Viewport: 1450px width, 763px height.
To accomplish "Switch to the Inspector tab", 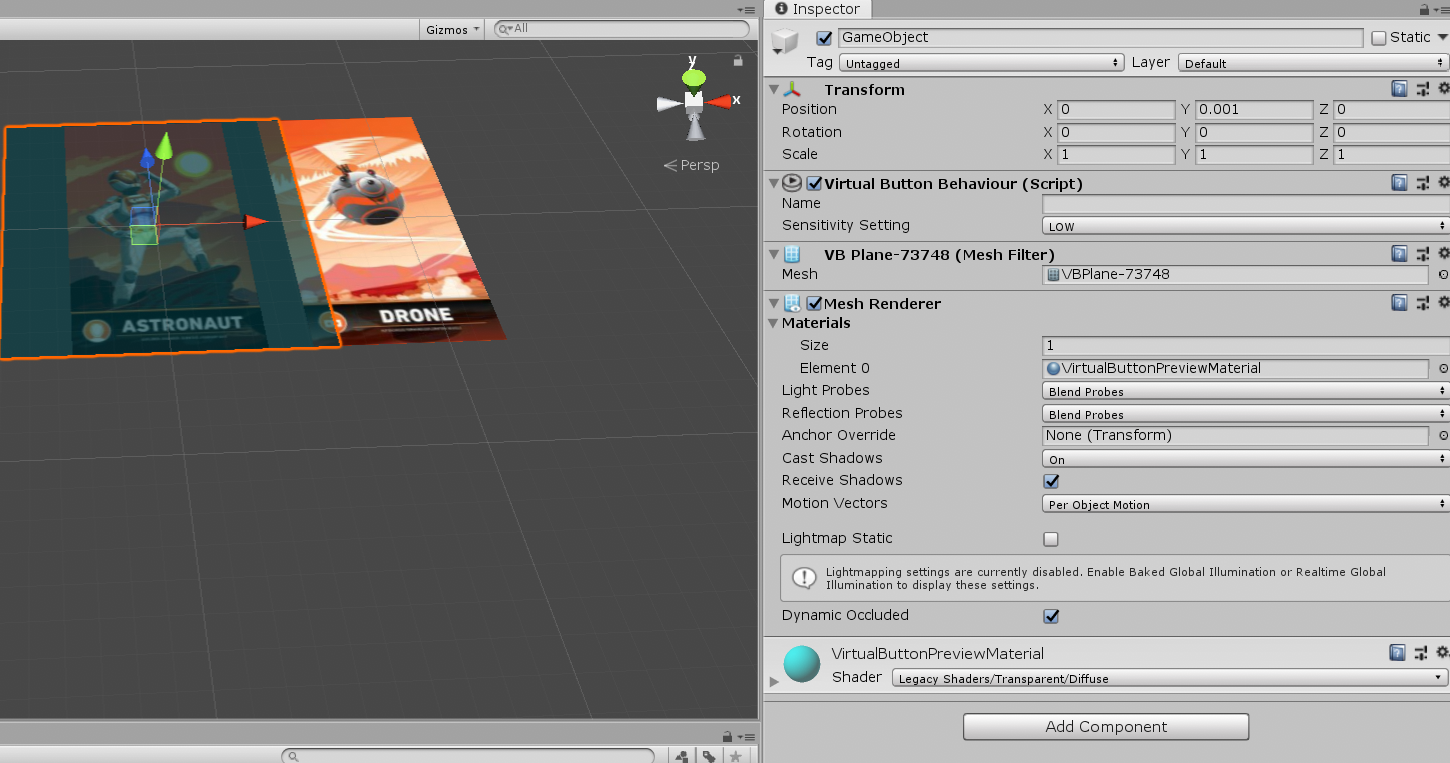I will click(x=817, y=9).
